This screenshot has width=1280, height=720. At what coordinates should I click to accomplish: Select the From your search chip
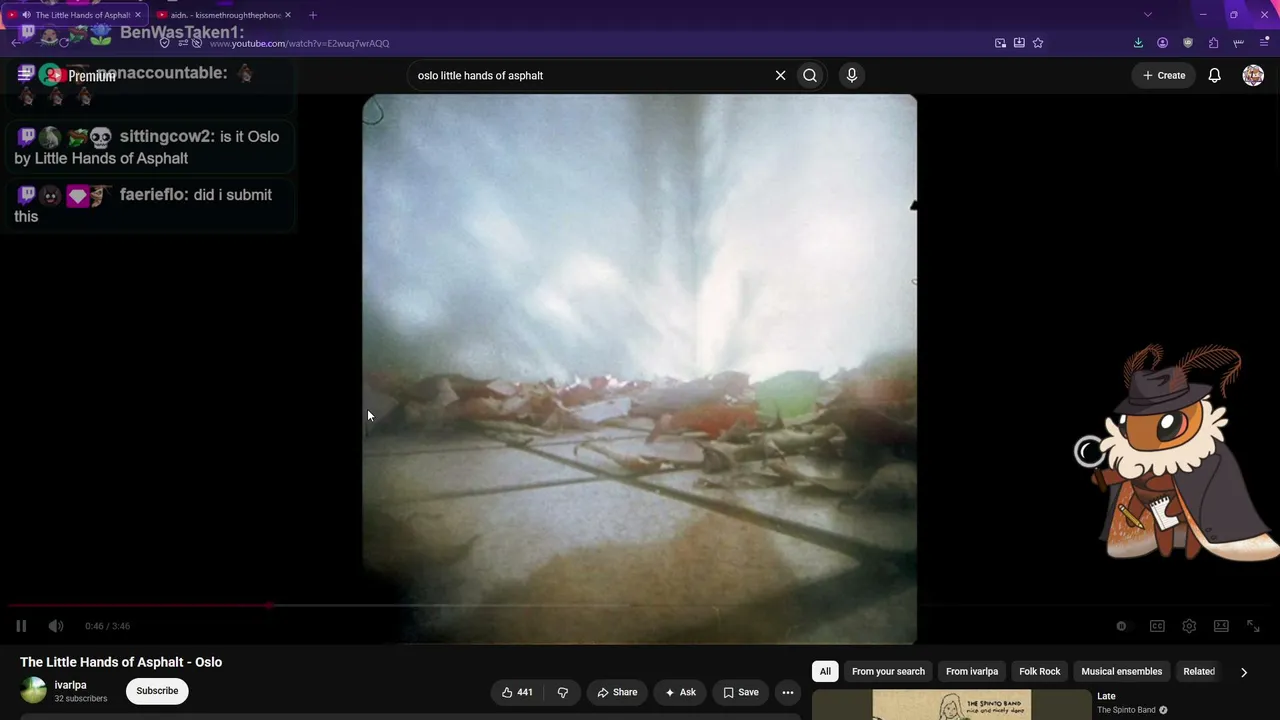tap(888, 671)
